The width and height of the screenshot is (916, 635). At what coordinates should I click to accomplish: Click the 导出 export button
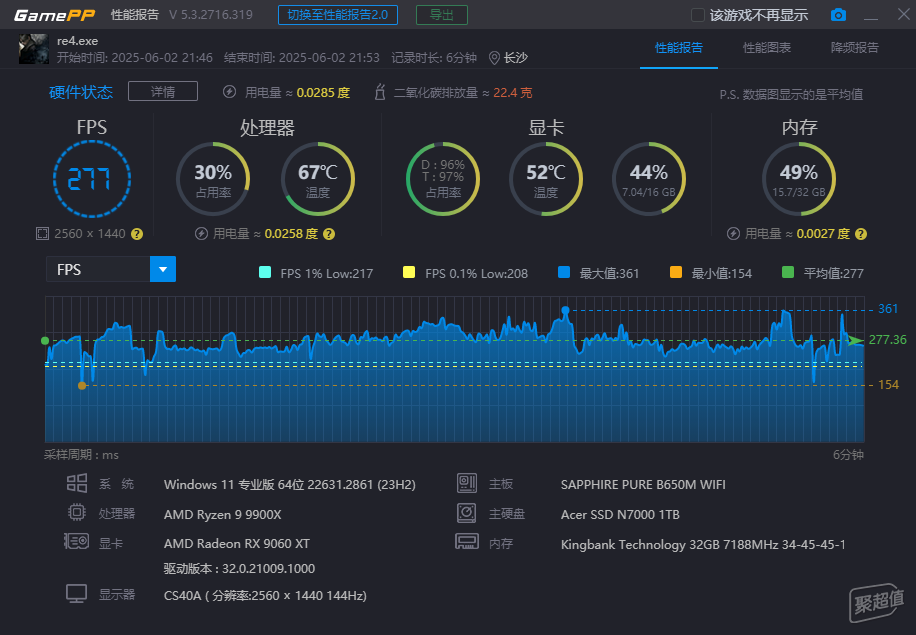[x=442, y=15]
